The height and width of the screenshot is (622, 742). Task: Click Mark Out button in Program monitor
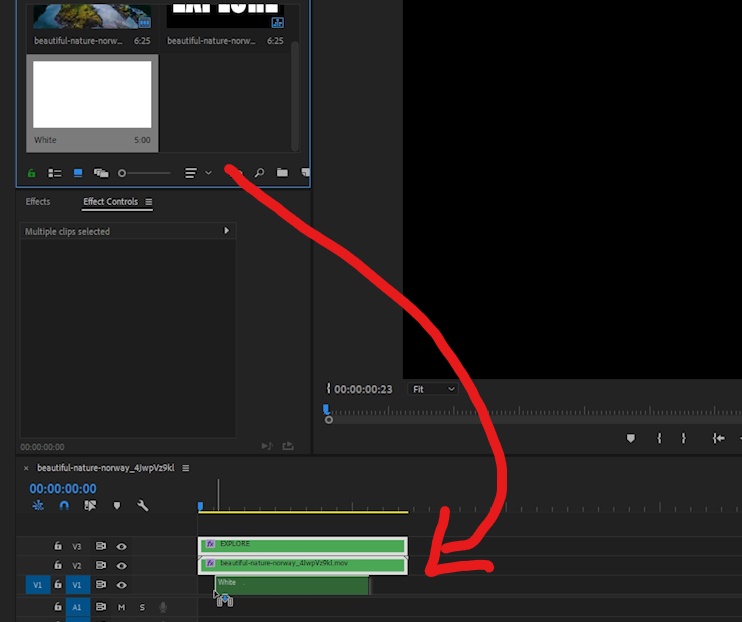(683, 438)
